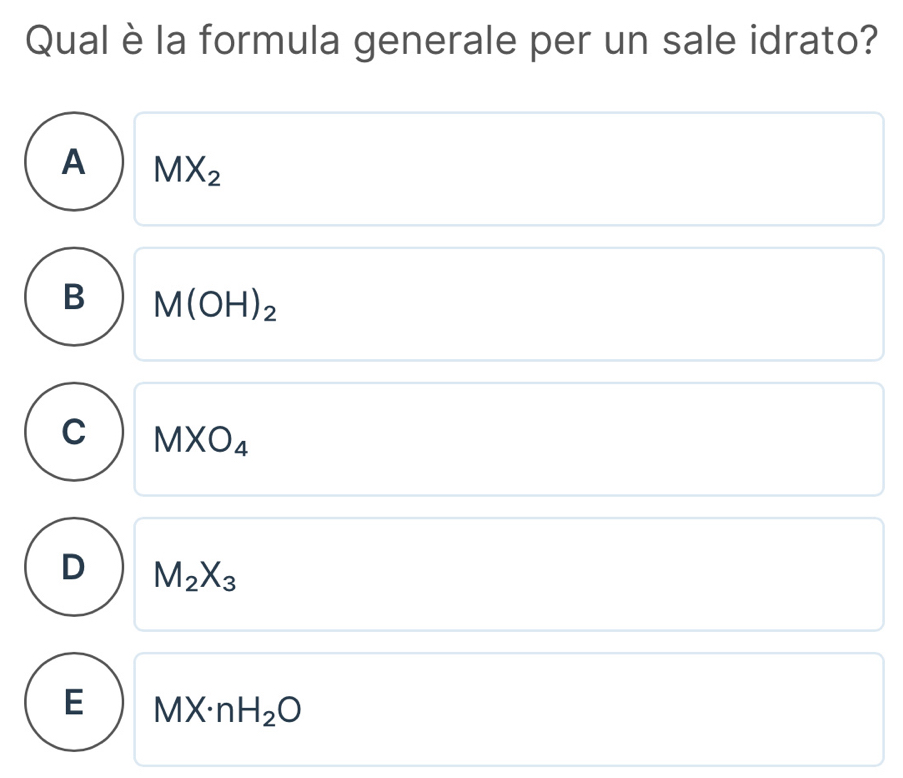Click empty space in the MXO₄ answer box
This screenshot has width=903, height=778.
[x=560, y=439]
